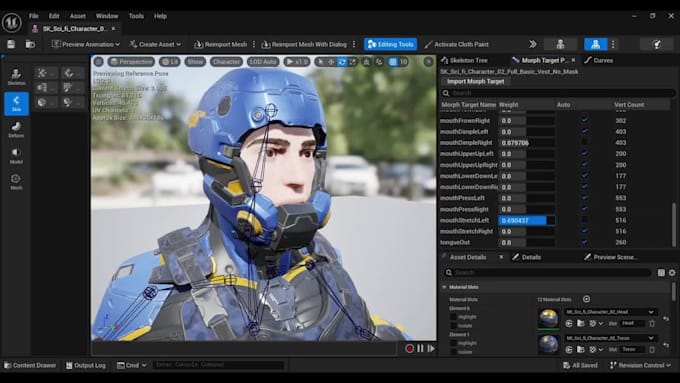Click the viewport hamburger options button
This screenshot has height=383, width=680.
pos(98,62)
